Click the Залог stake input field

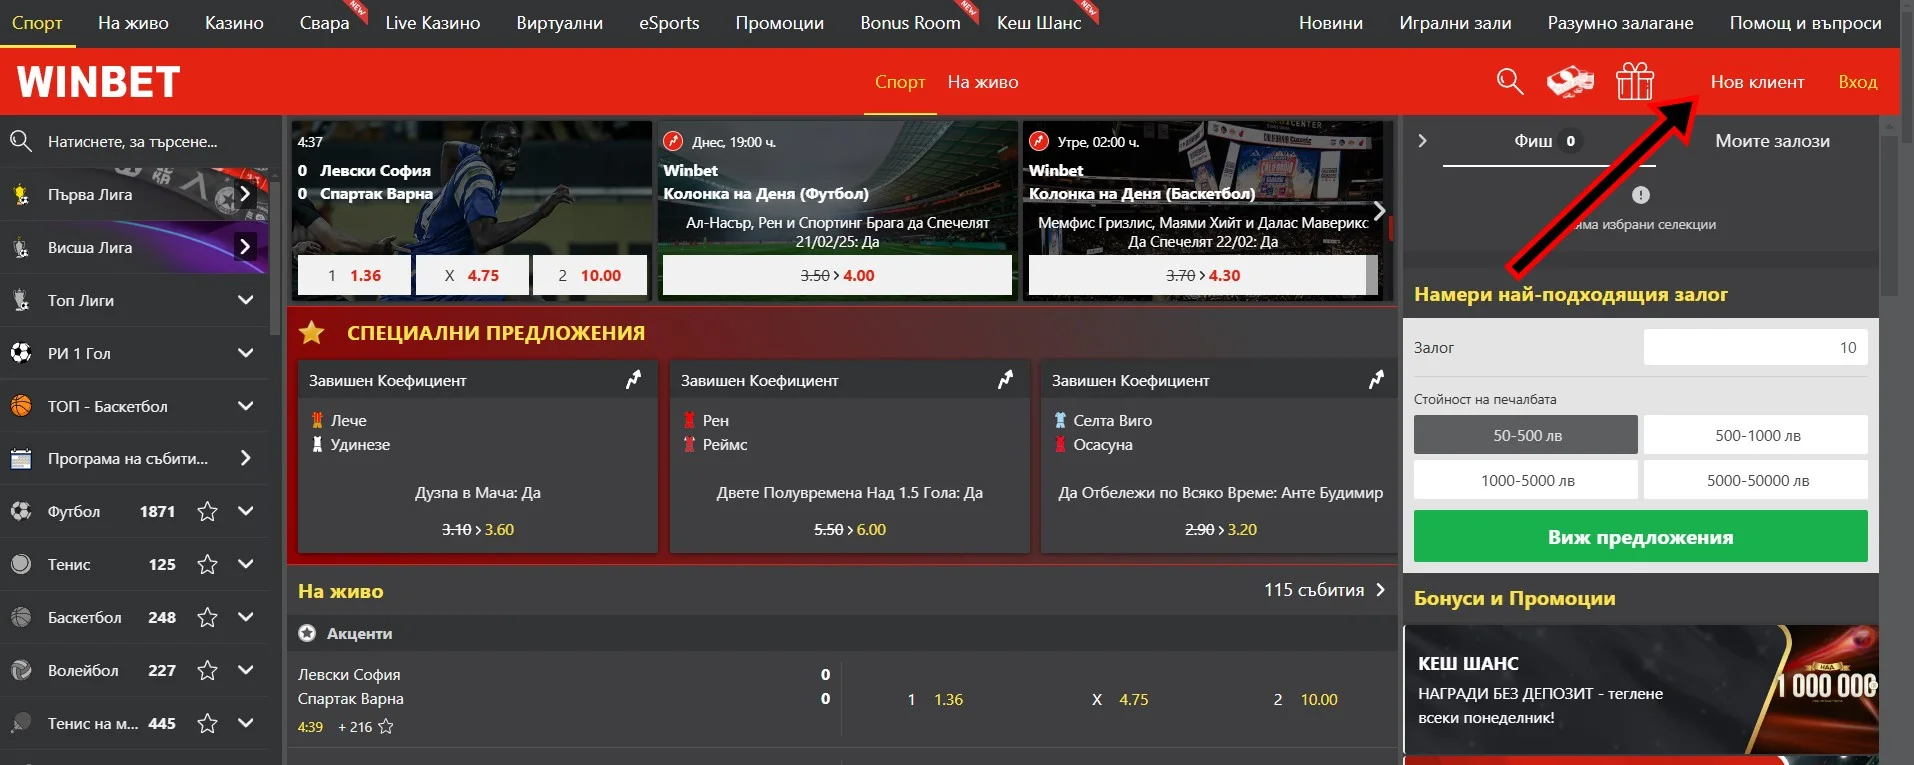coord(1755,347)
